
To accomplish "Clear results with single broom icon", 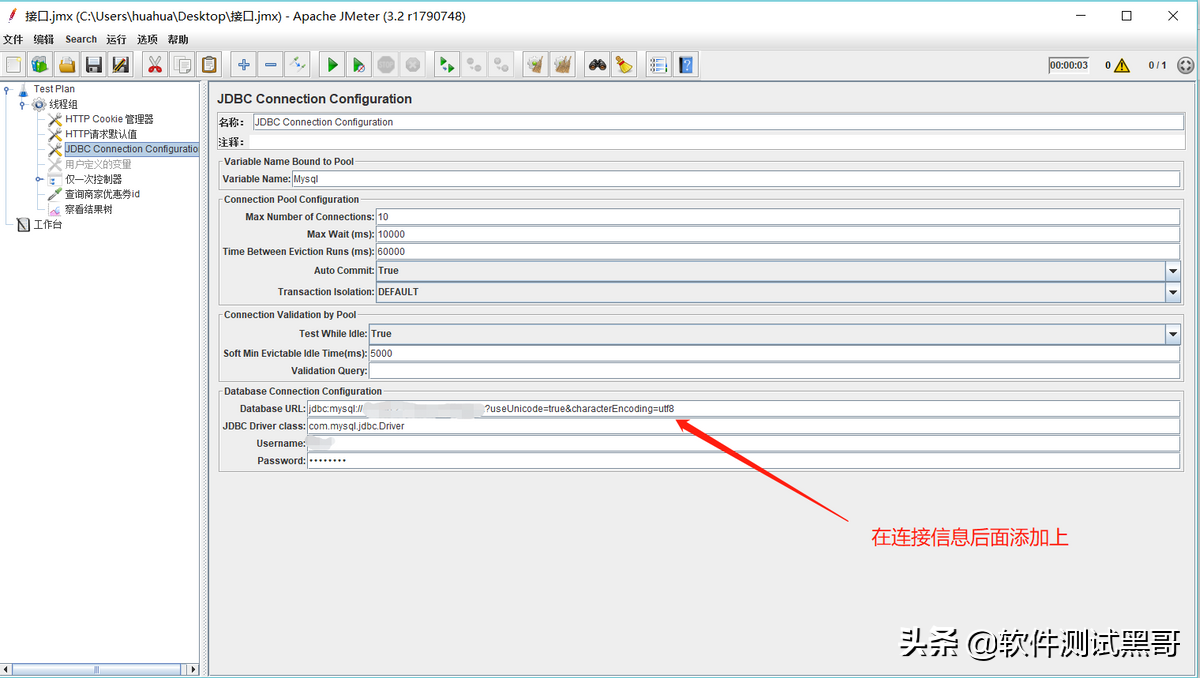I will pyautogui.click(x=535, y=65).
